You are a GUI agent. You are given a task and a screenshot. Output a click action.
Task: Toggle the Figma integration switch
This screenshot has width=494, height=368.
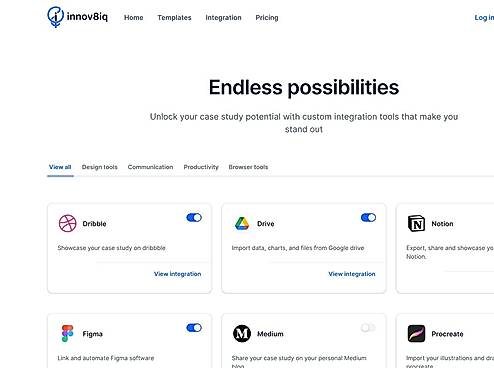coord(194,328)
